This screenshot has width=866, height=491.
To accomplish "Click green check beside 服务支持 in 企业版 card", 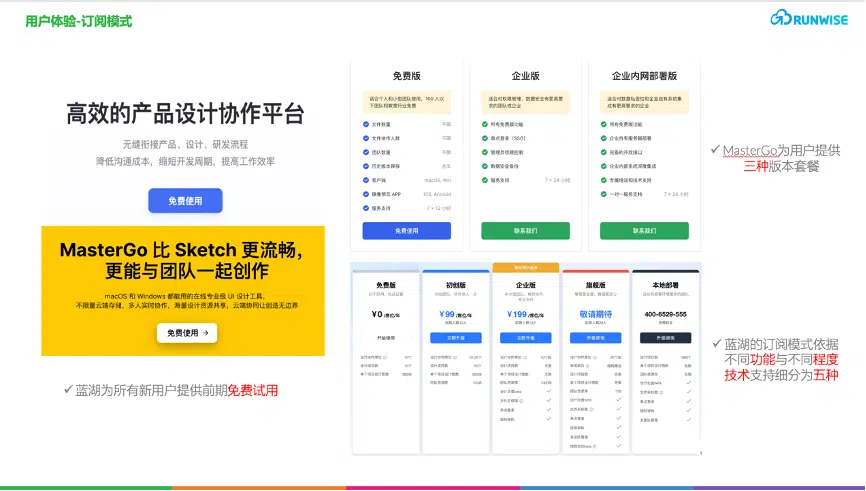I will point(485,180).
